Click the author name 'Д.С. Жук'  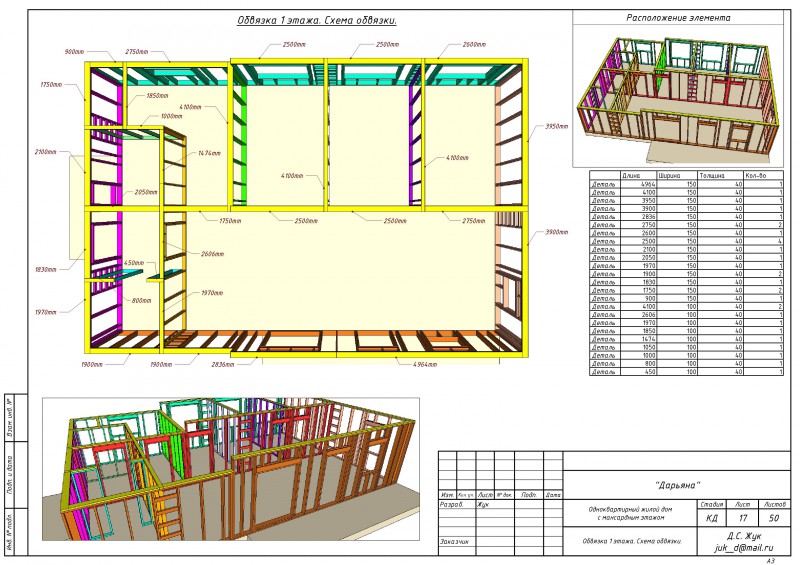pyautogui.click(x=744, y=536)
